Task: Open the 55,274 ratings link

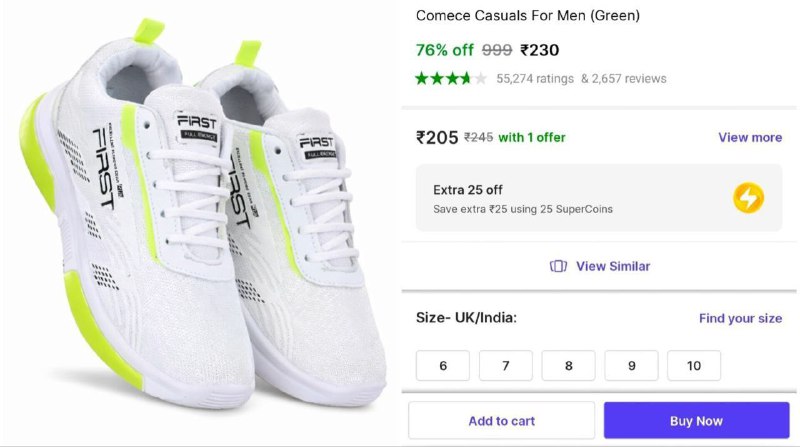Action: pos(535,78)
